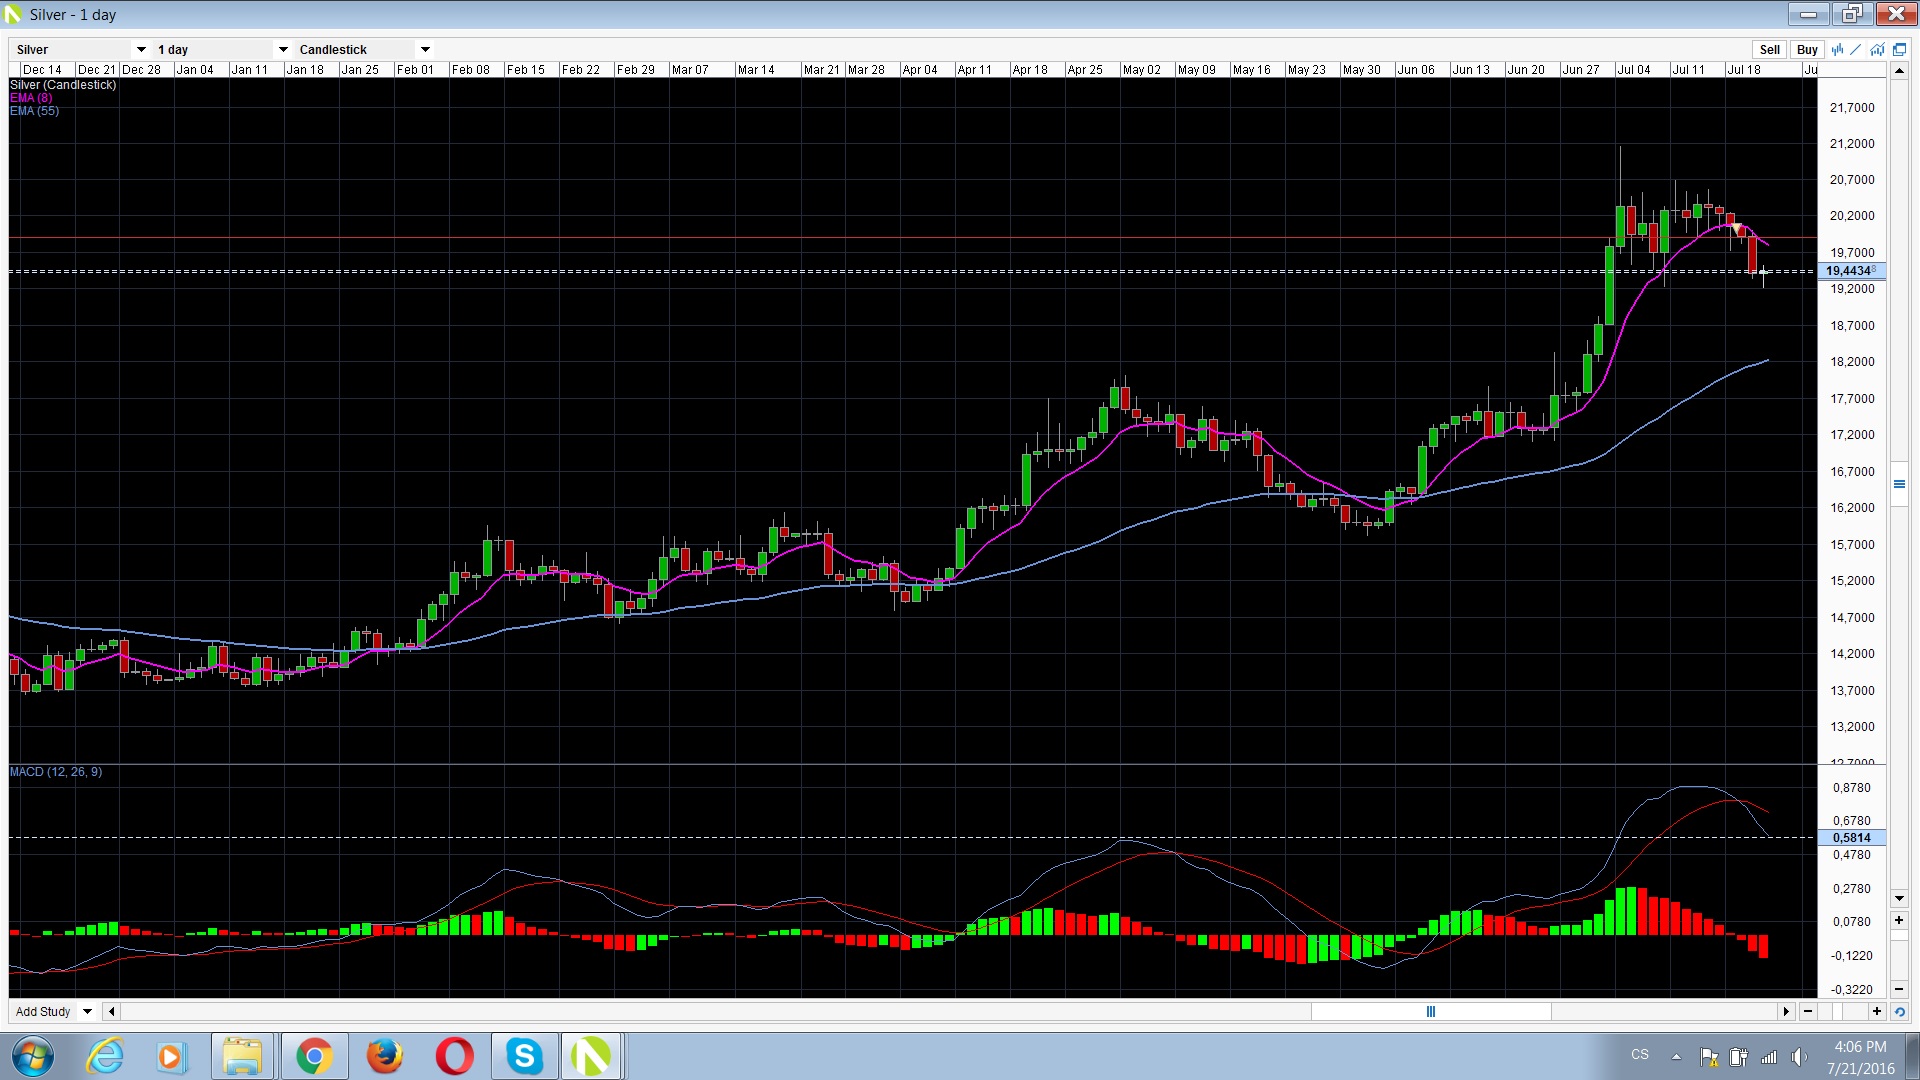Click the horizontal scrollbar left arrow
The image size is (1920, 1080).
[112, 1012]
